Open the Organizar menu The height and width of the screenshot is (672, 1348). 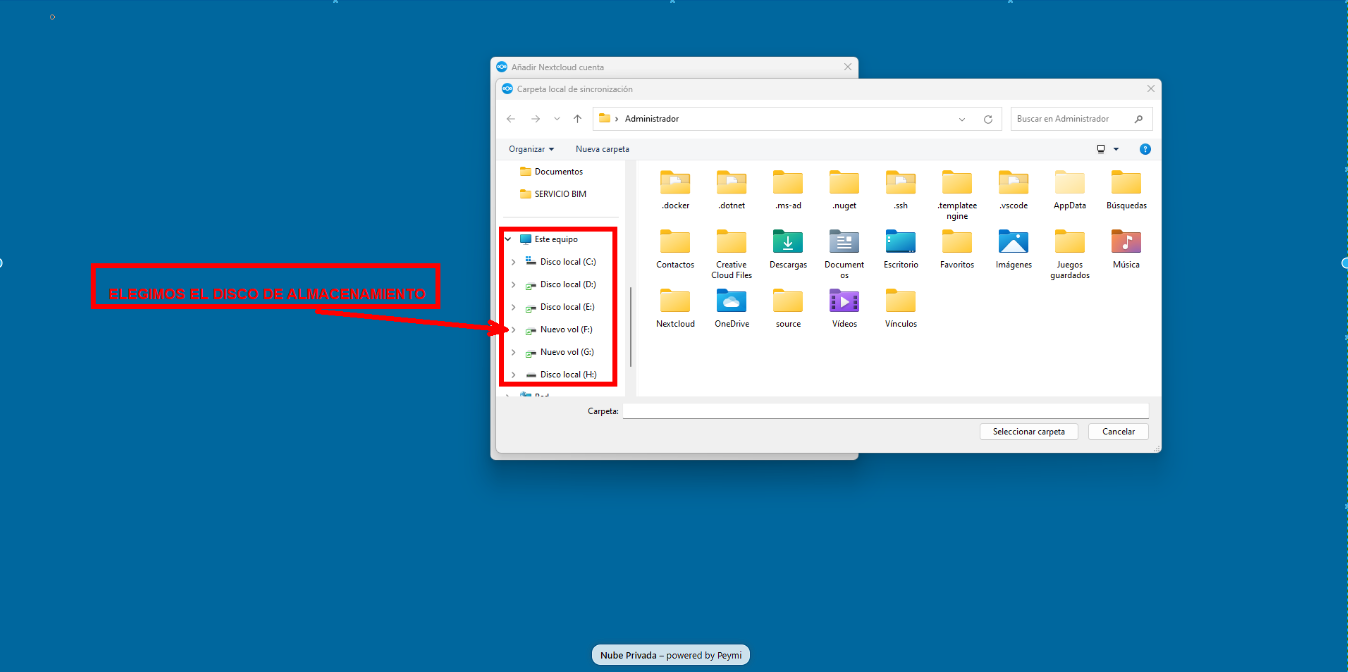click(x=531, y=149)
